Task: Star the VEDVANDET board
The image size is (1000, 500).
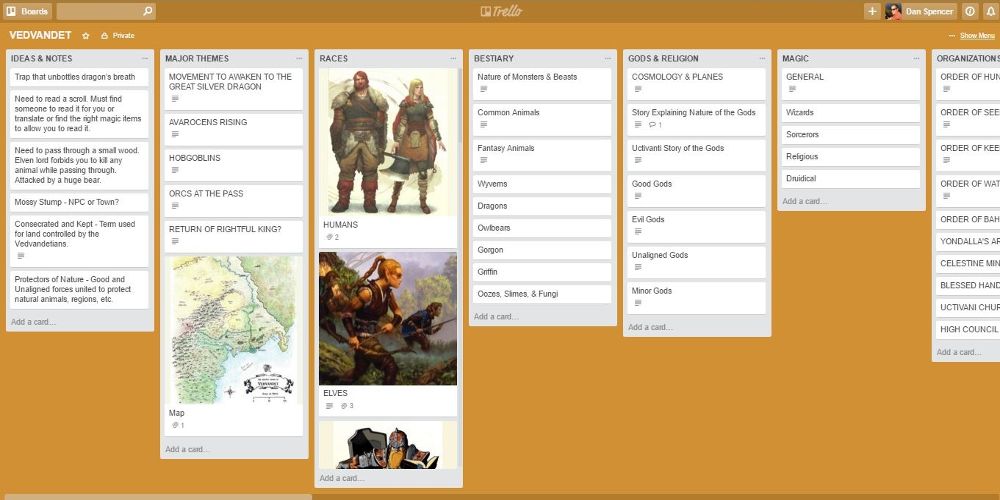Action: 86,35
